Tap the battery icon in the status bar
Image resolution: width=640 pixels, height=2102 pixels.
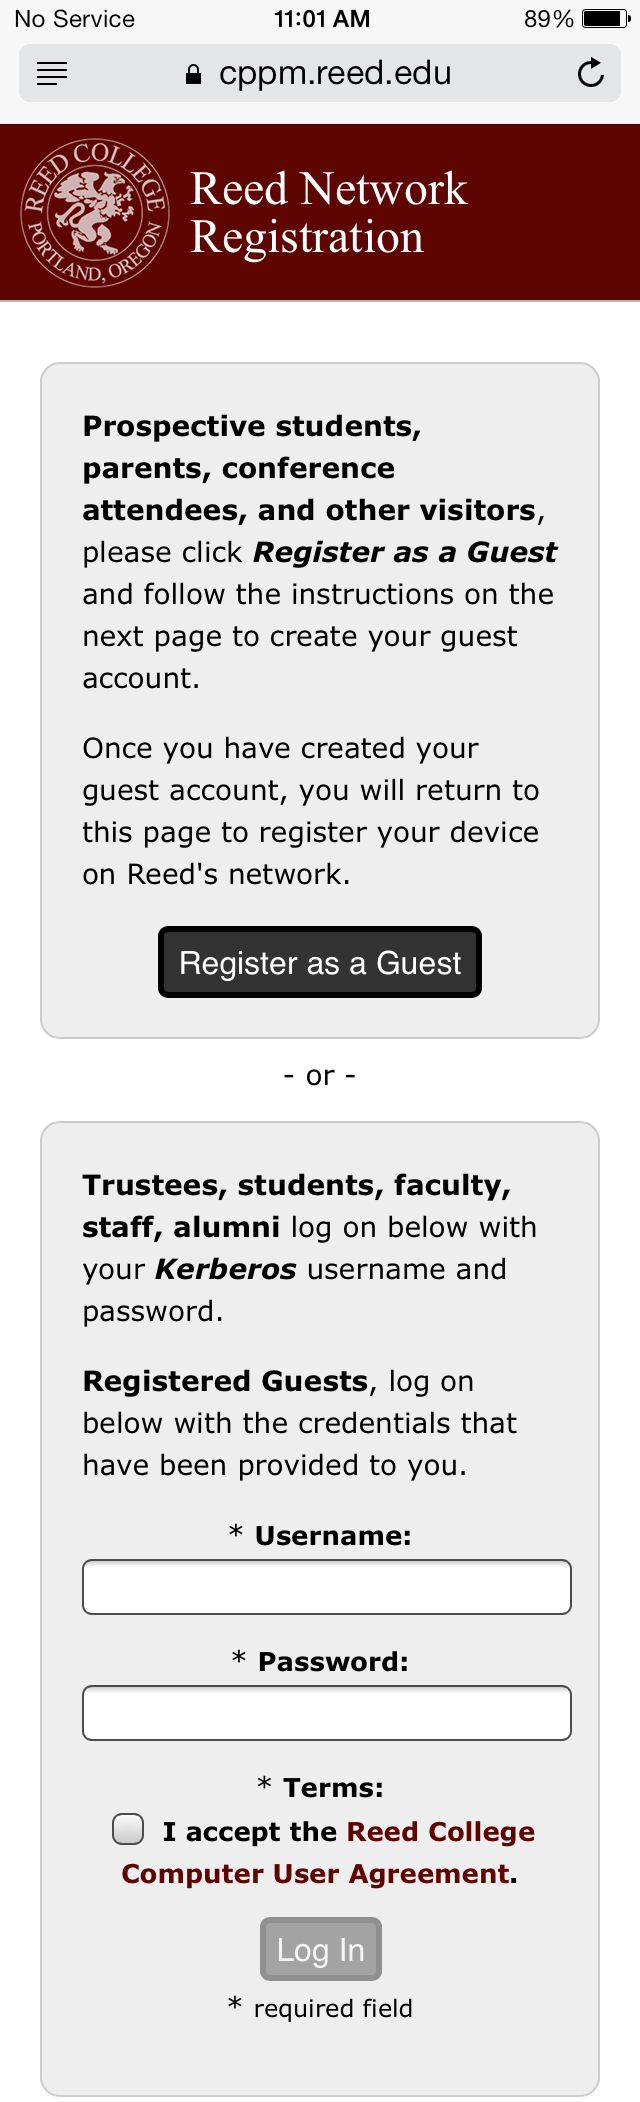[606, 19]
